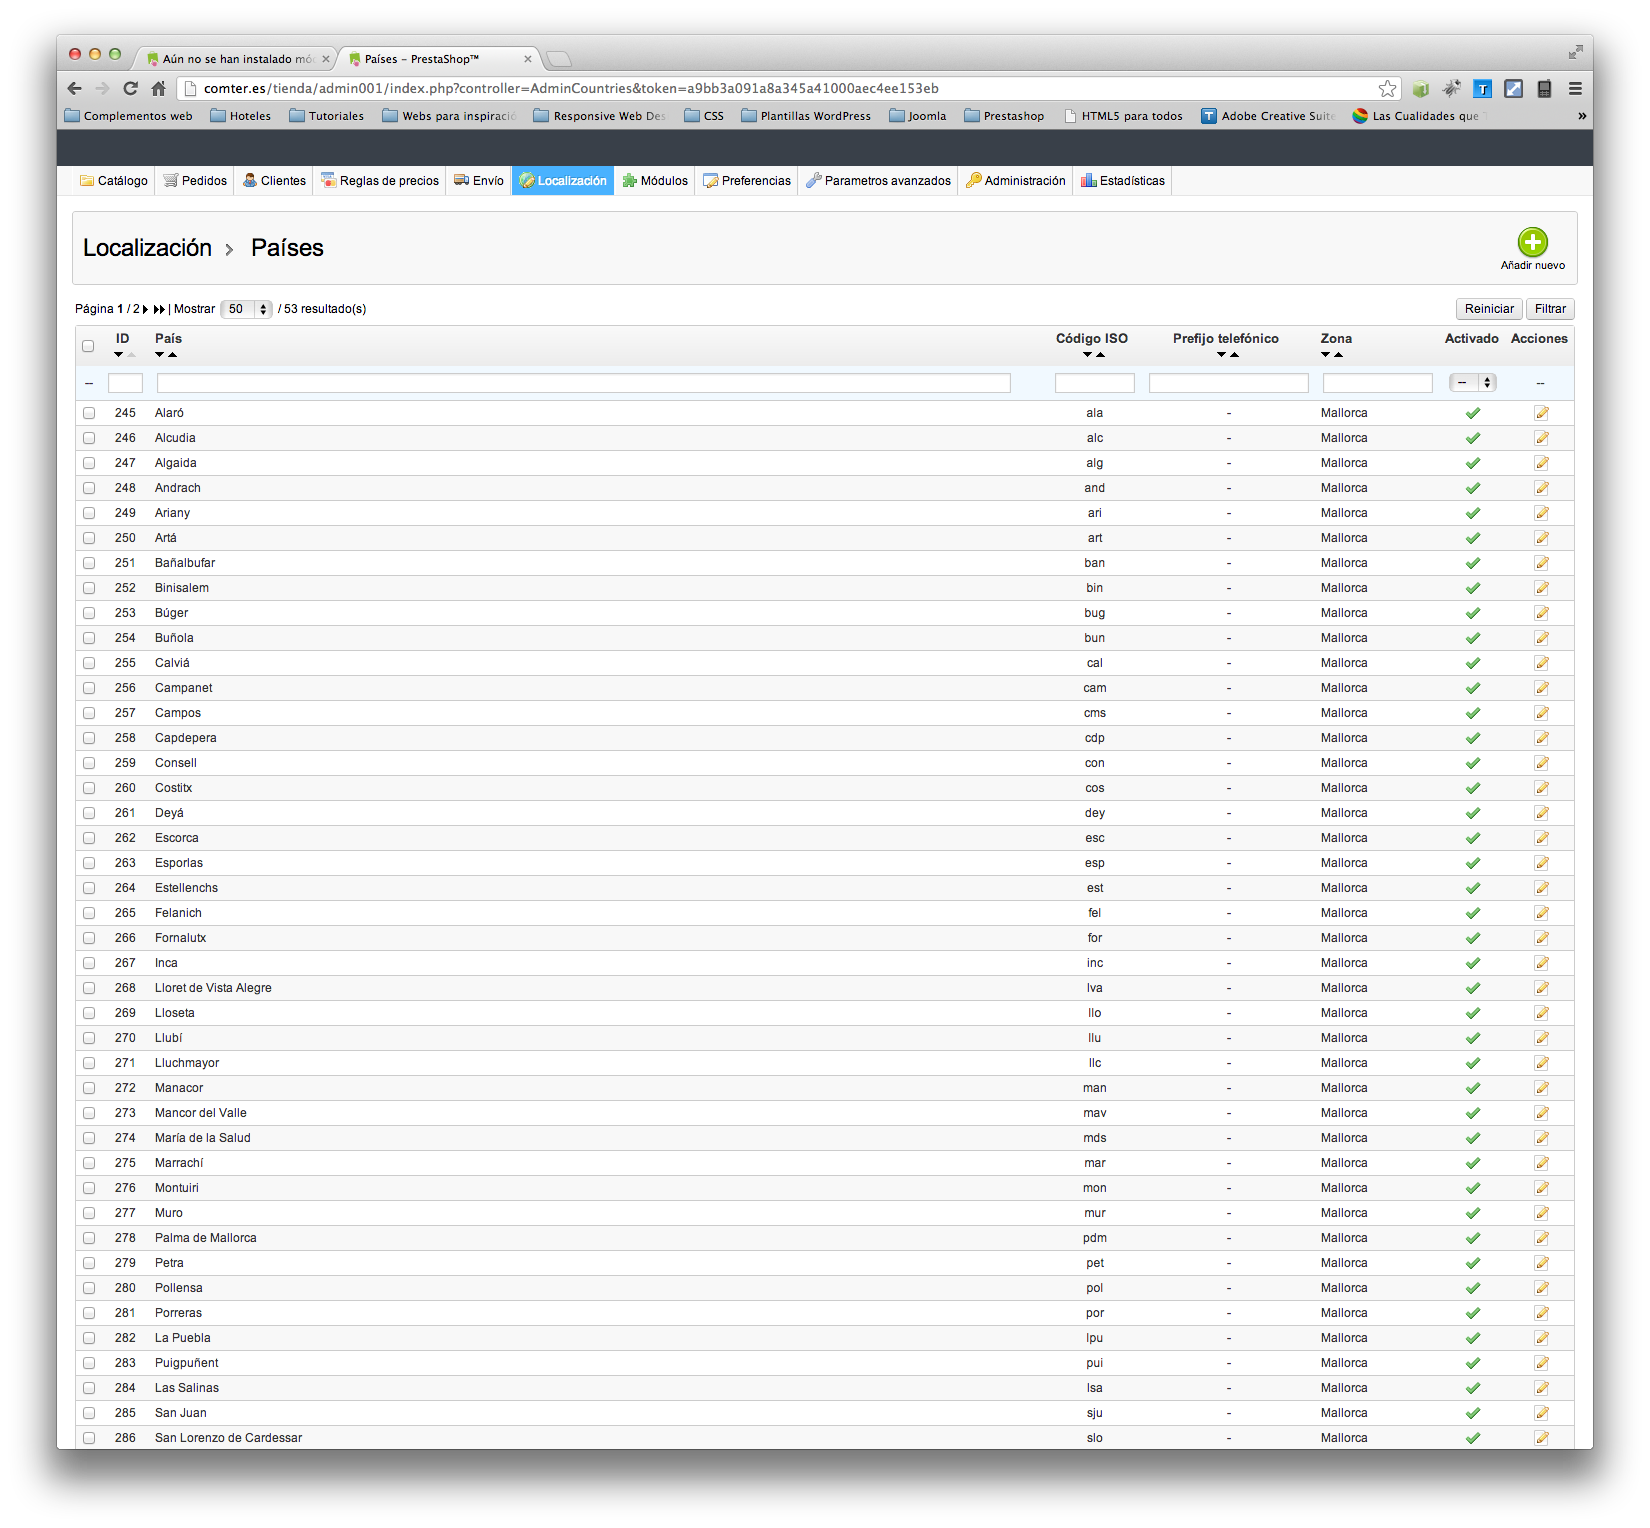Go to next page arrow in pagination
The image size is (1650, 1528).
[x=145, y=309]
